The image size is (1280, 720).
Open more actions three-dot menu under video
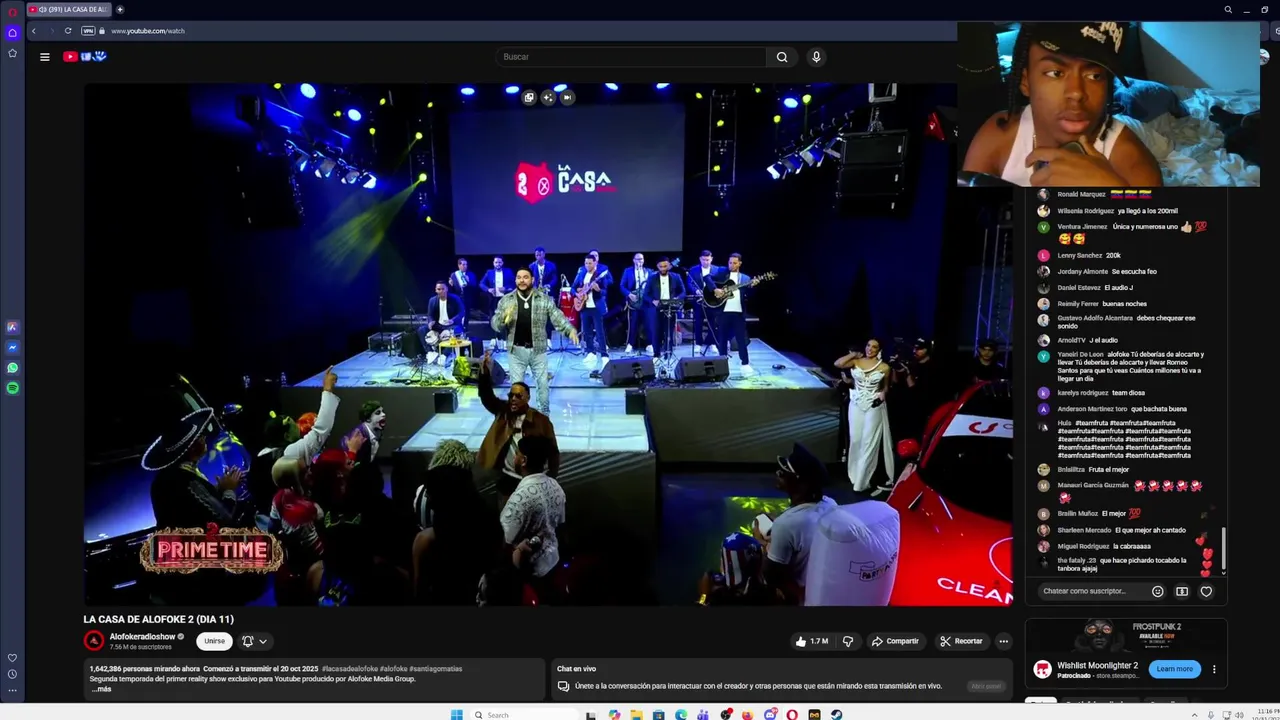click(x=1003, y=641)
